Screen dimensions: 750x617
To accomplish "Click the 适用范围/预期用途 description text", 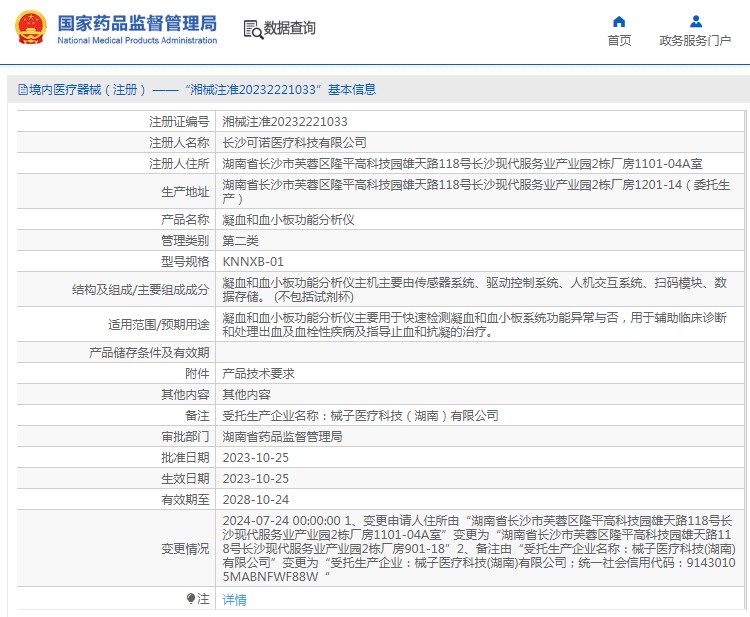I will tap(474, 324).
